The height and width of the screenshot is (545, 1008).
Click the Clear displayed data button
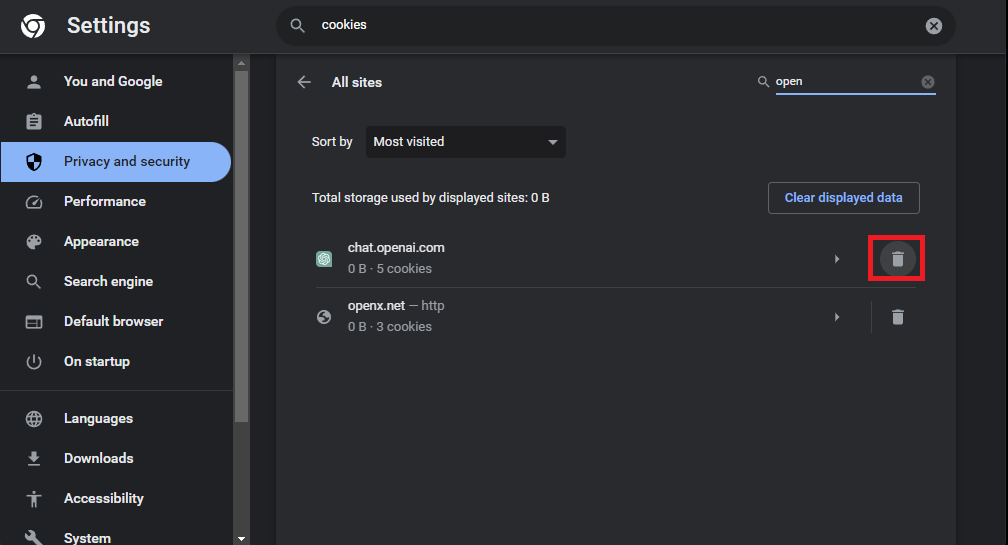[843, 198]
